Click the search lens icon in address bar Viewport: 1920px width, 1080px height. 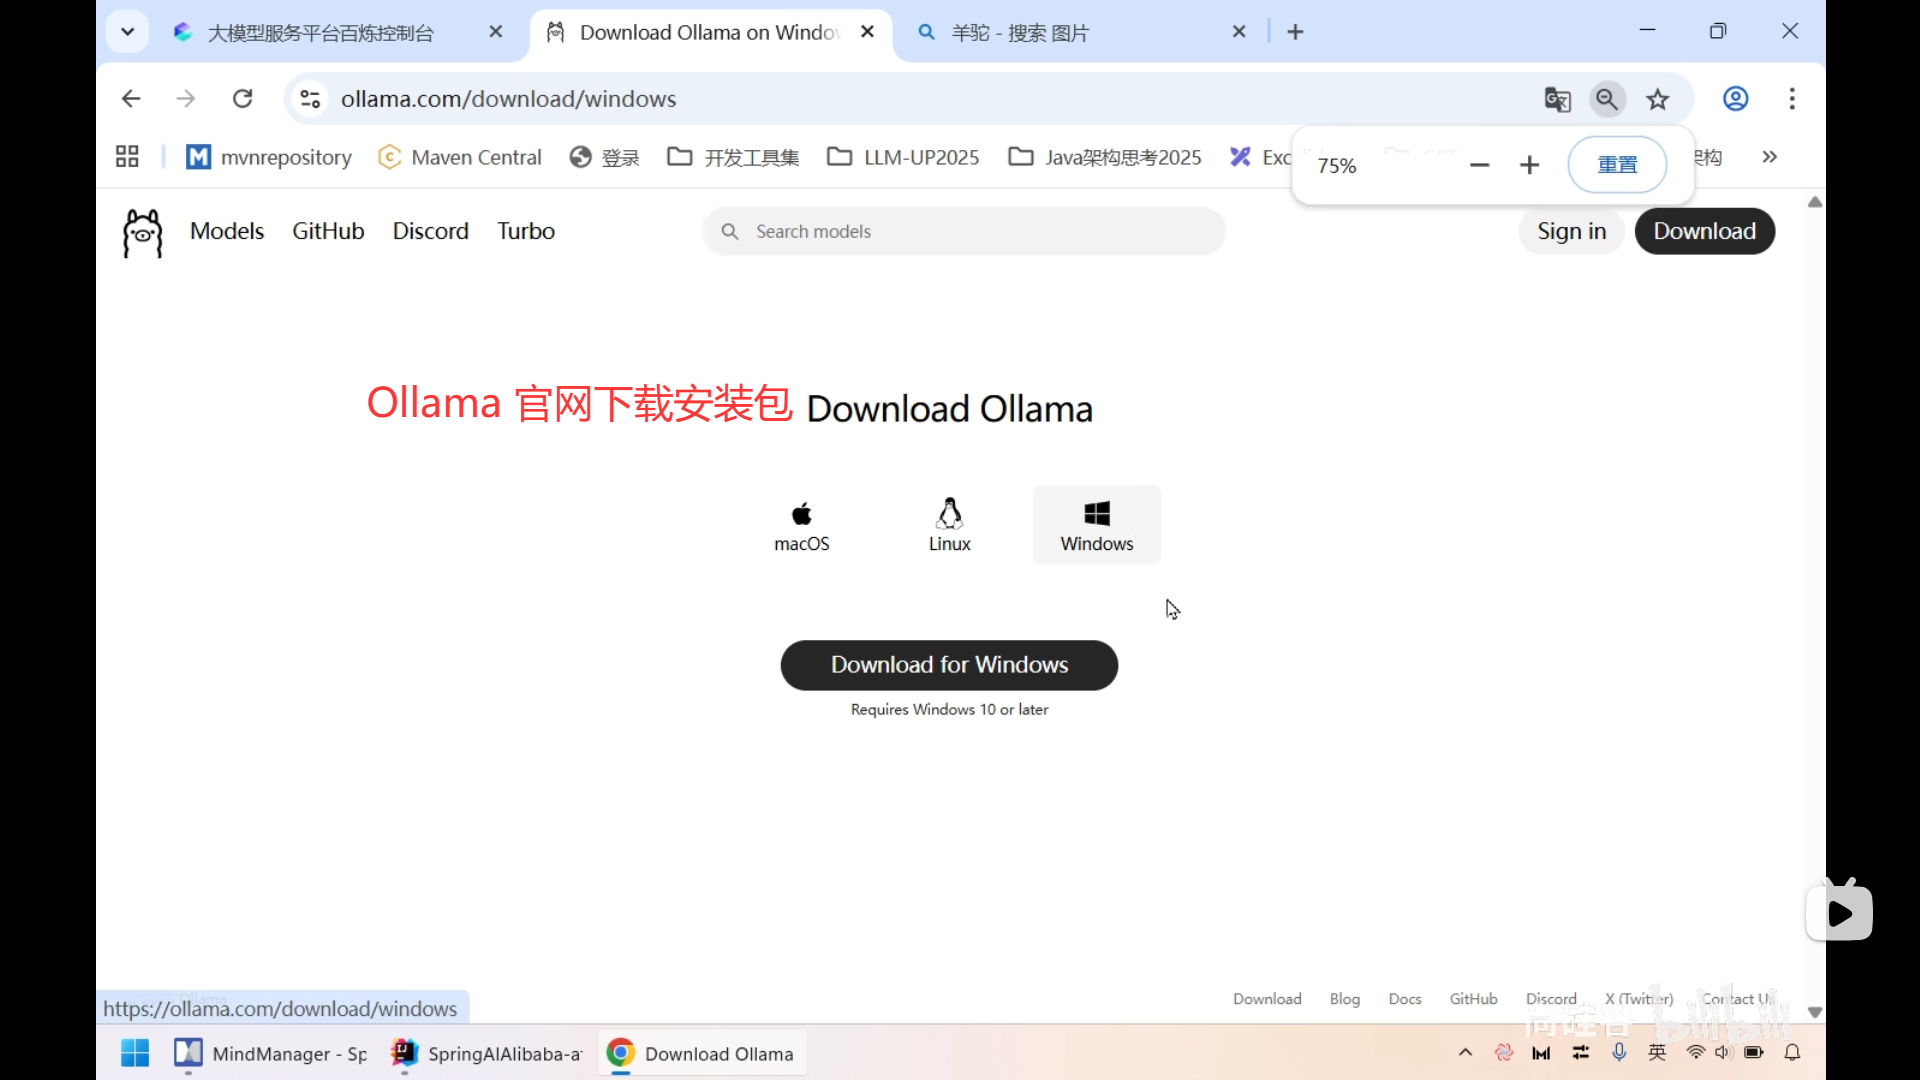[1607, 99]
